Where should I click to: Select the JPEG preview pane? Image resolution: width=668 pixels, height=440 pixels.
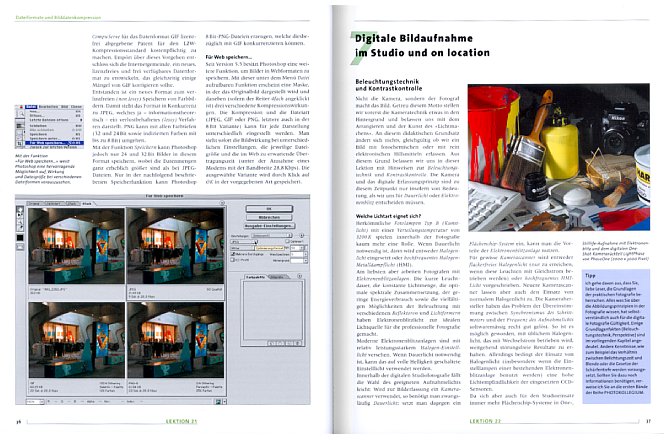click(x=175, y=246)
